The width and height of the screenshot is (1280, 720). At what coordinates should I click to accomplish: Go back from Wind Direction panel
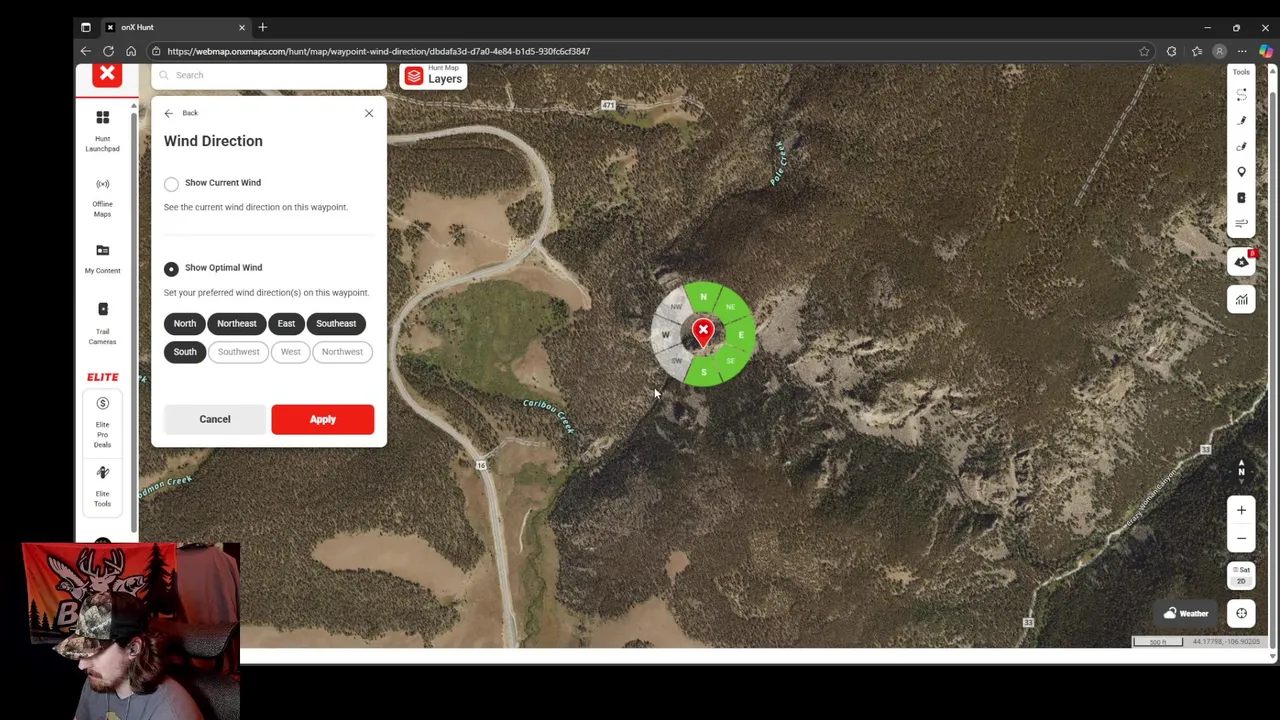(181, 113)
